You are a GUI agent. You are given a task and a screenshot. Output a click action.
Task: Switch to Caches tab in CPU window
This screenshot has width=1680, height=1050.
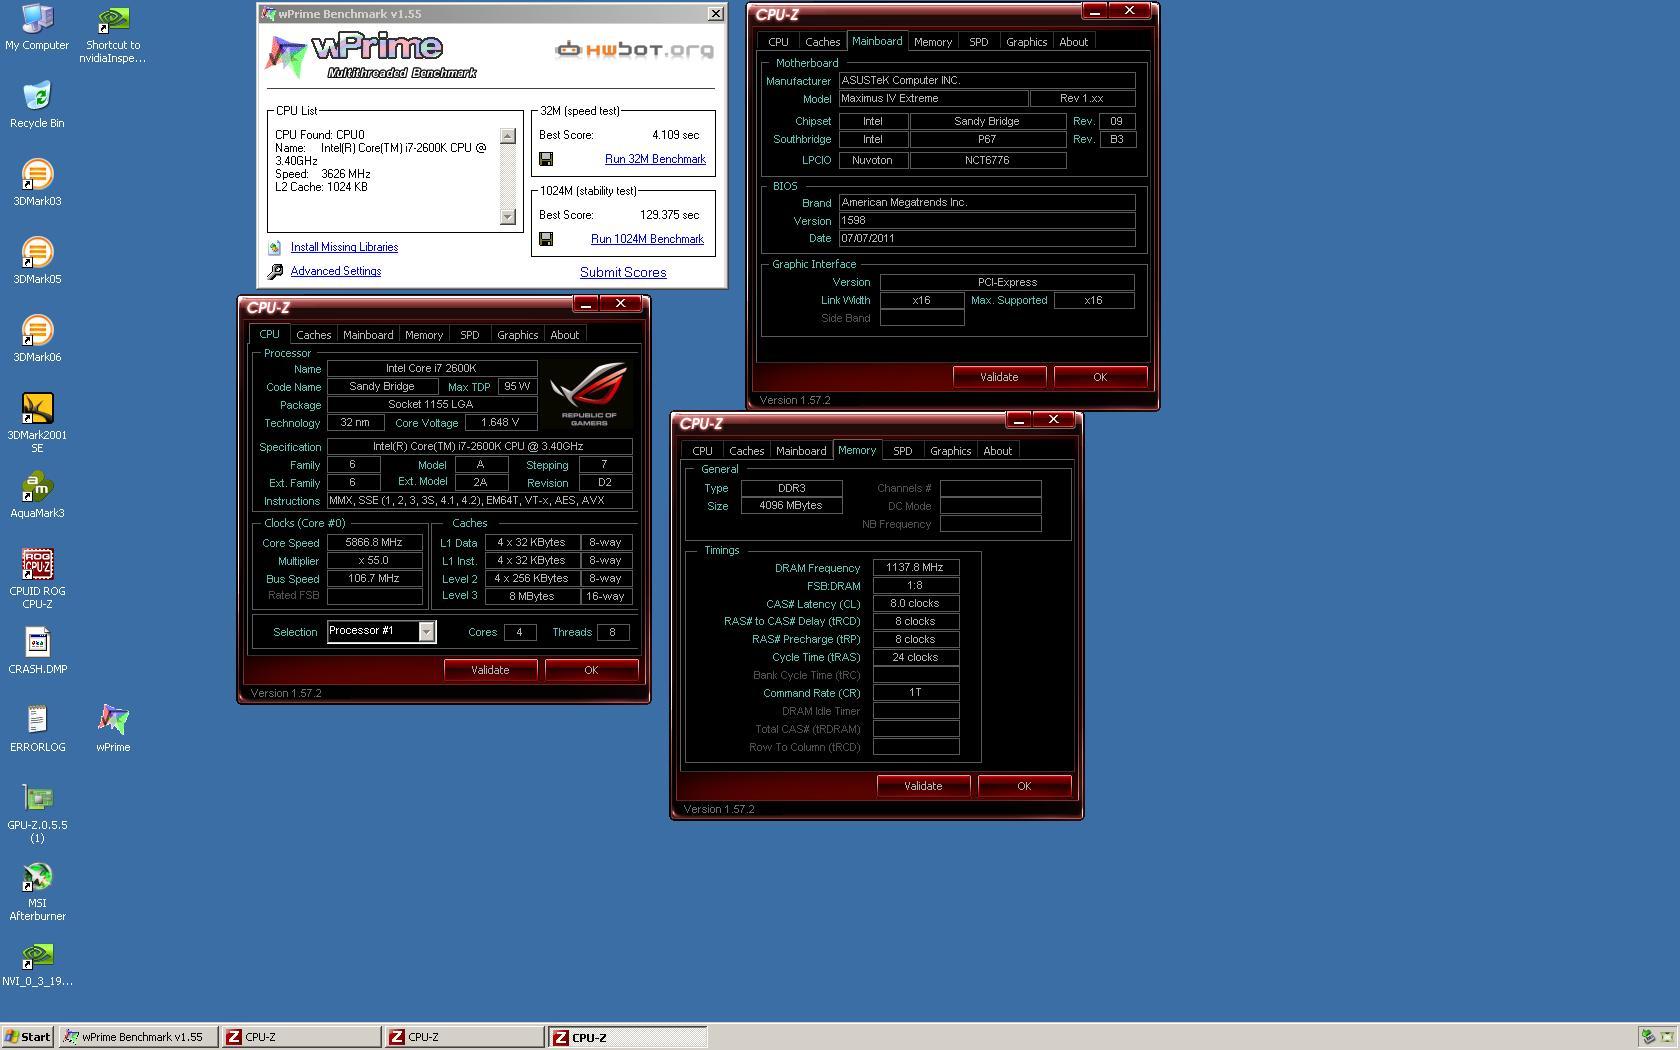[x=313, y=335]
